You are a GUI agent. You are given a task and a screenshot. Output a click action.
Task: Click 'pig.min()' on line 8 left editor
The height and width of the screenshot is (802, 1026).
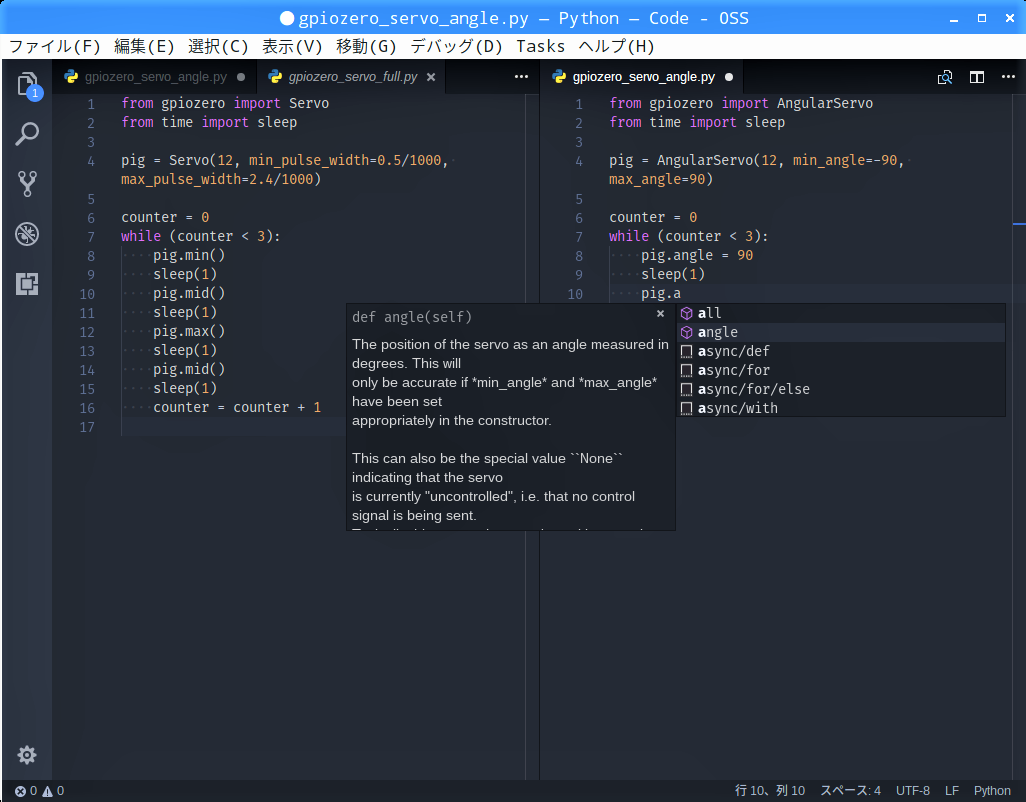189,256
